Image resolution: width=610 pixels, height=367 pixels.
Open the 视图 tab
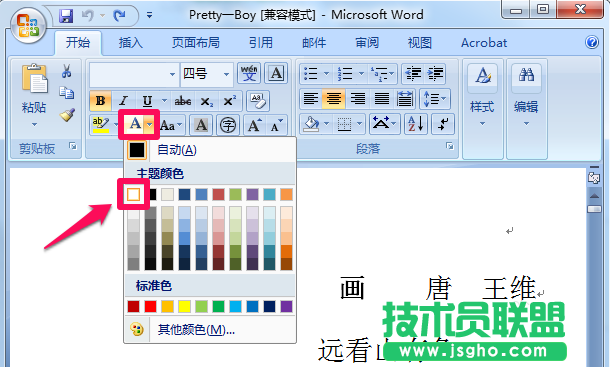(419, 42)
